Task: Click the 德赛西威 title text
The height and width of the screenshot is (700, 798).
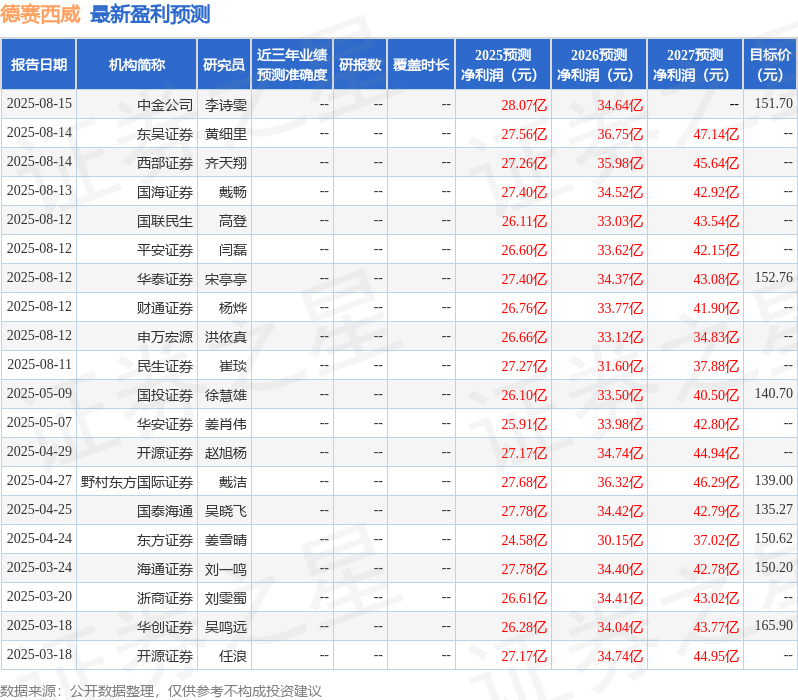Action: click(x=40, y=14)
